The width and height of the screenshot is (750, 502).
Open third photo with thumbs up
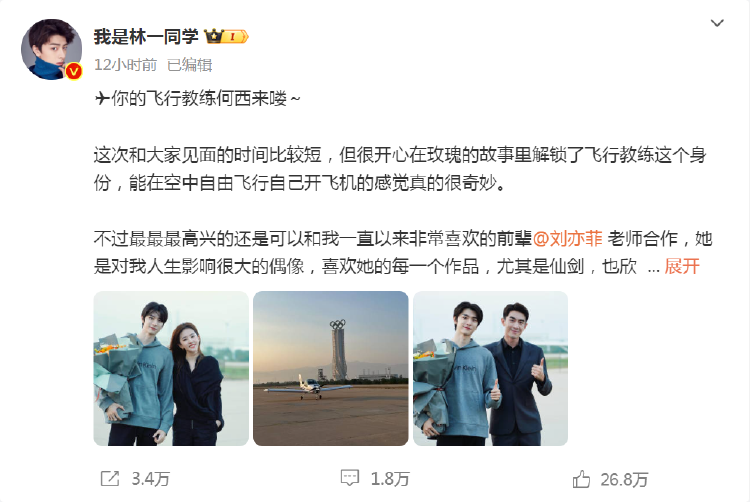490,369
